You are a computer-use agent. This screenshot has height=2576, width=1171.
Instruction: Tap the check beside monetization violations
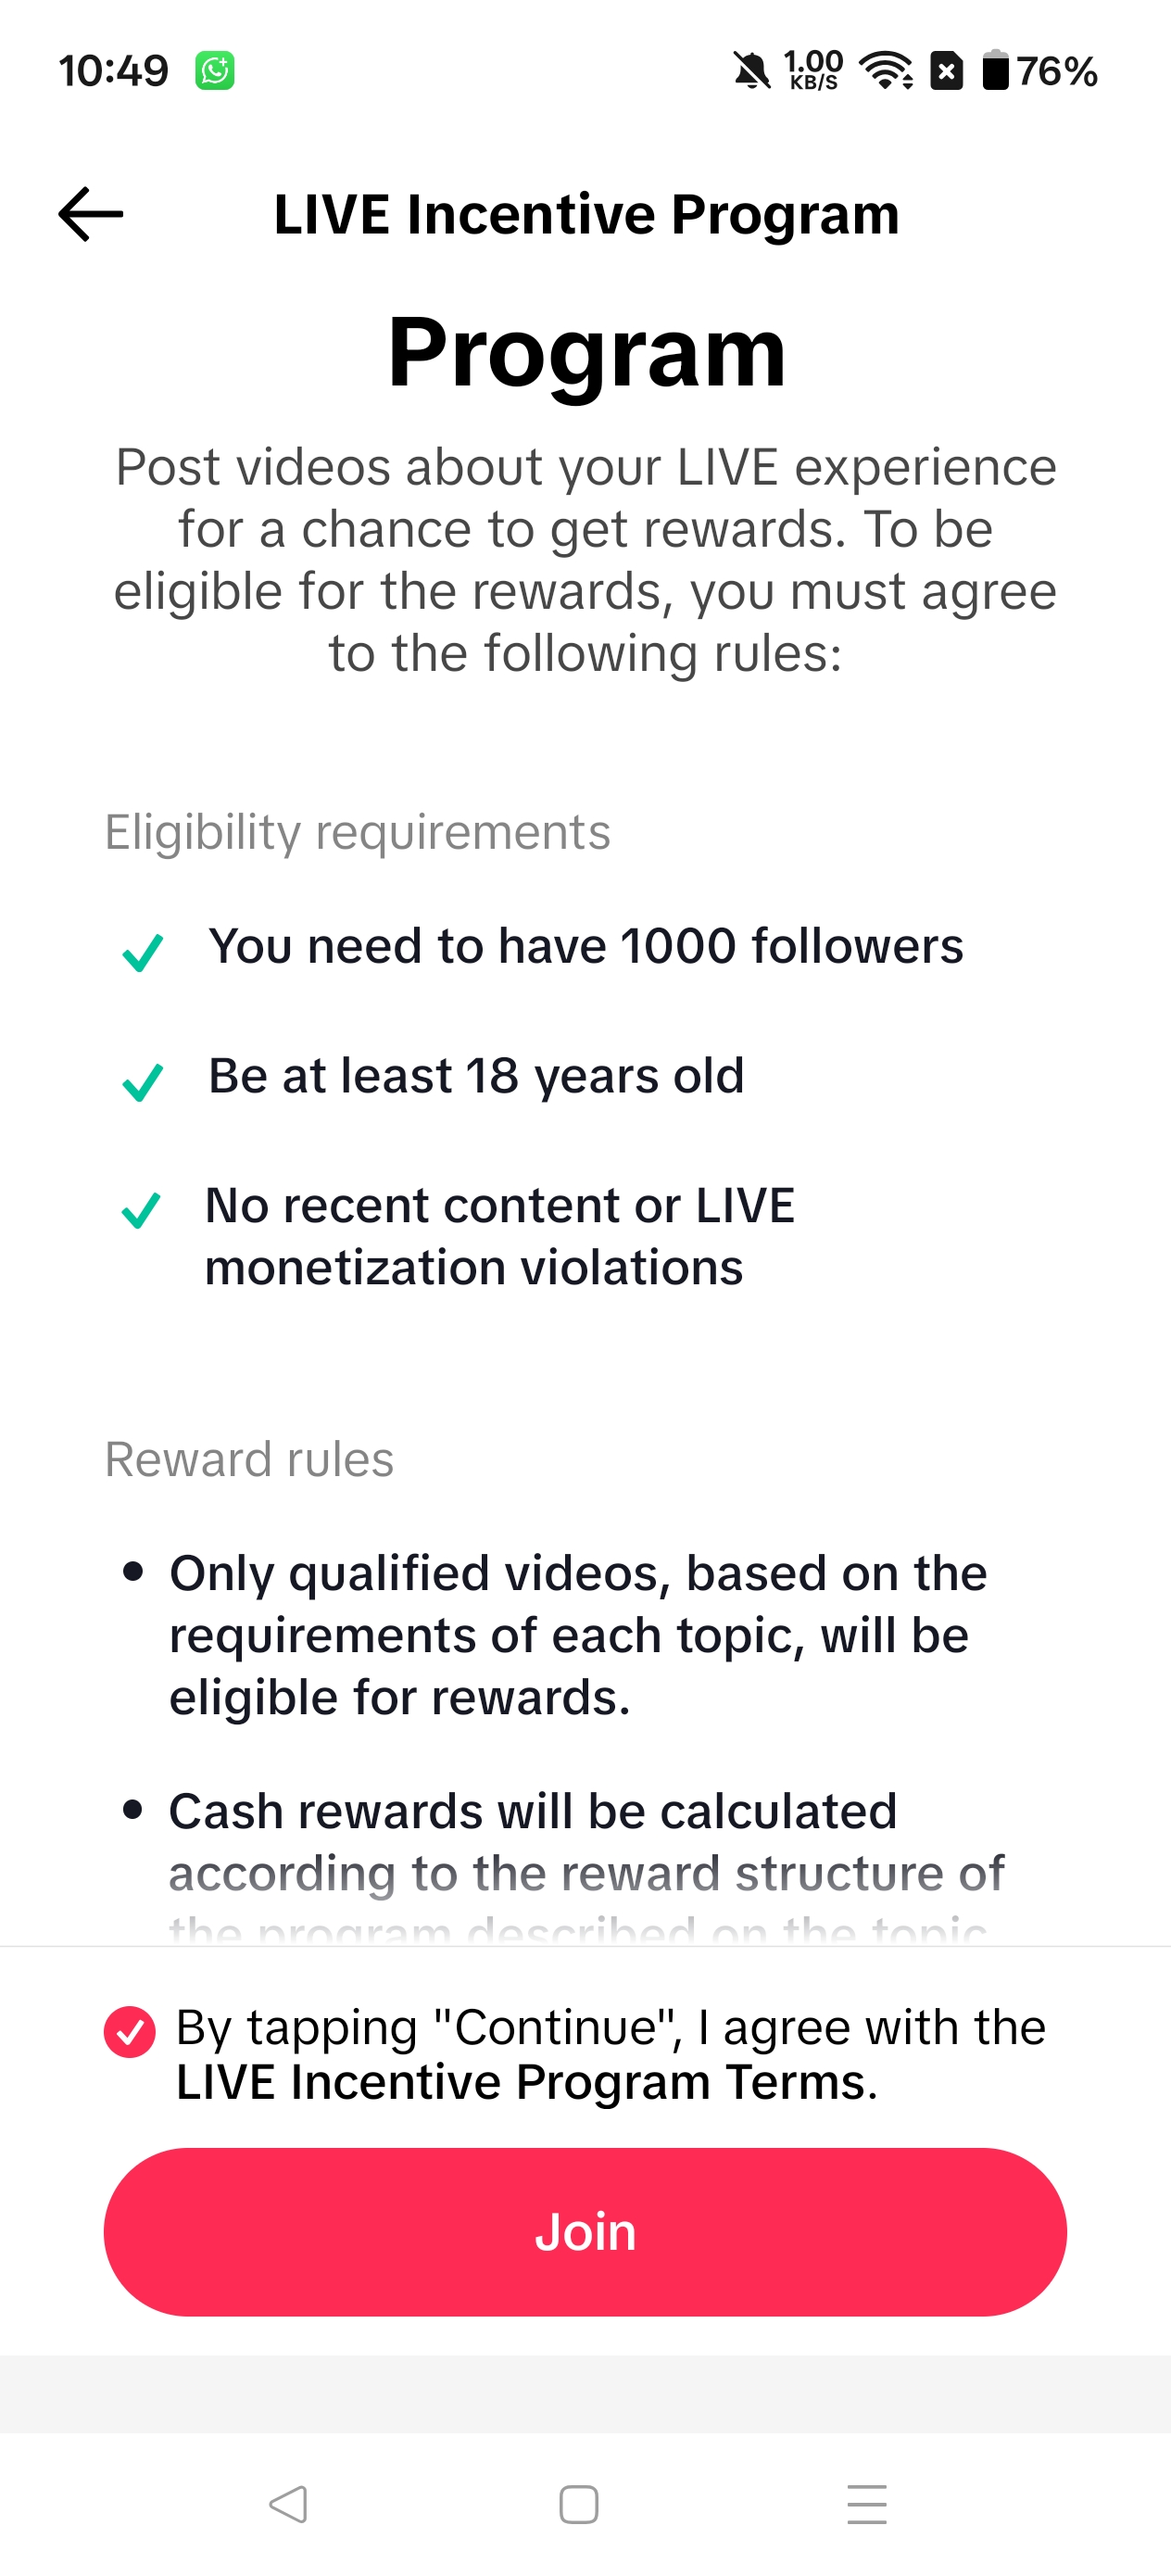(x=141, y=1210)
